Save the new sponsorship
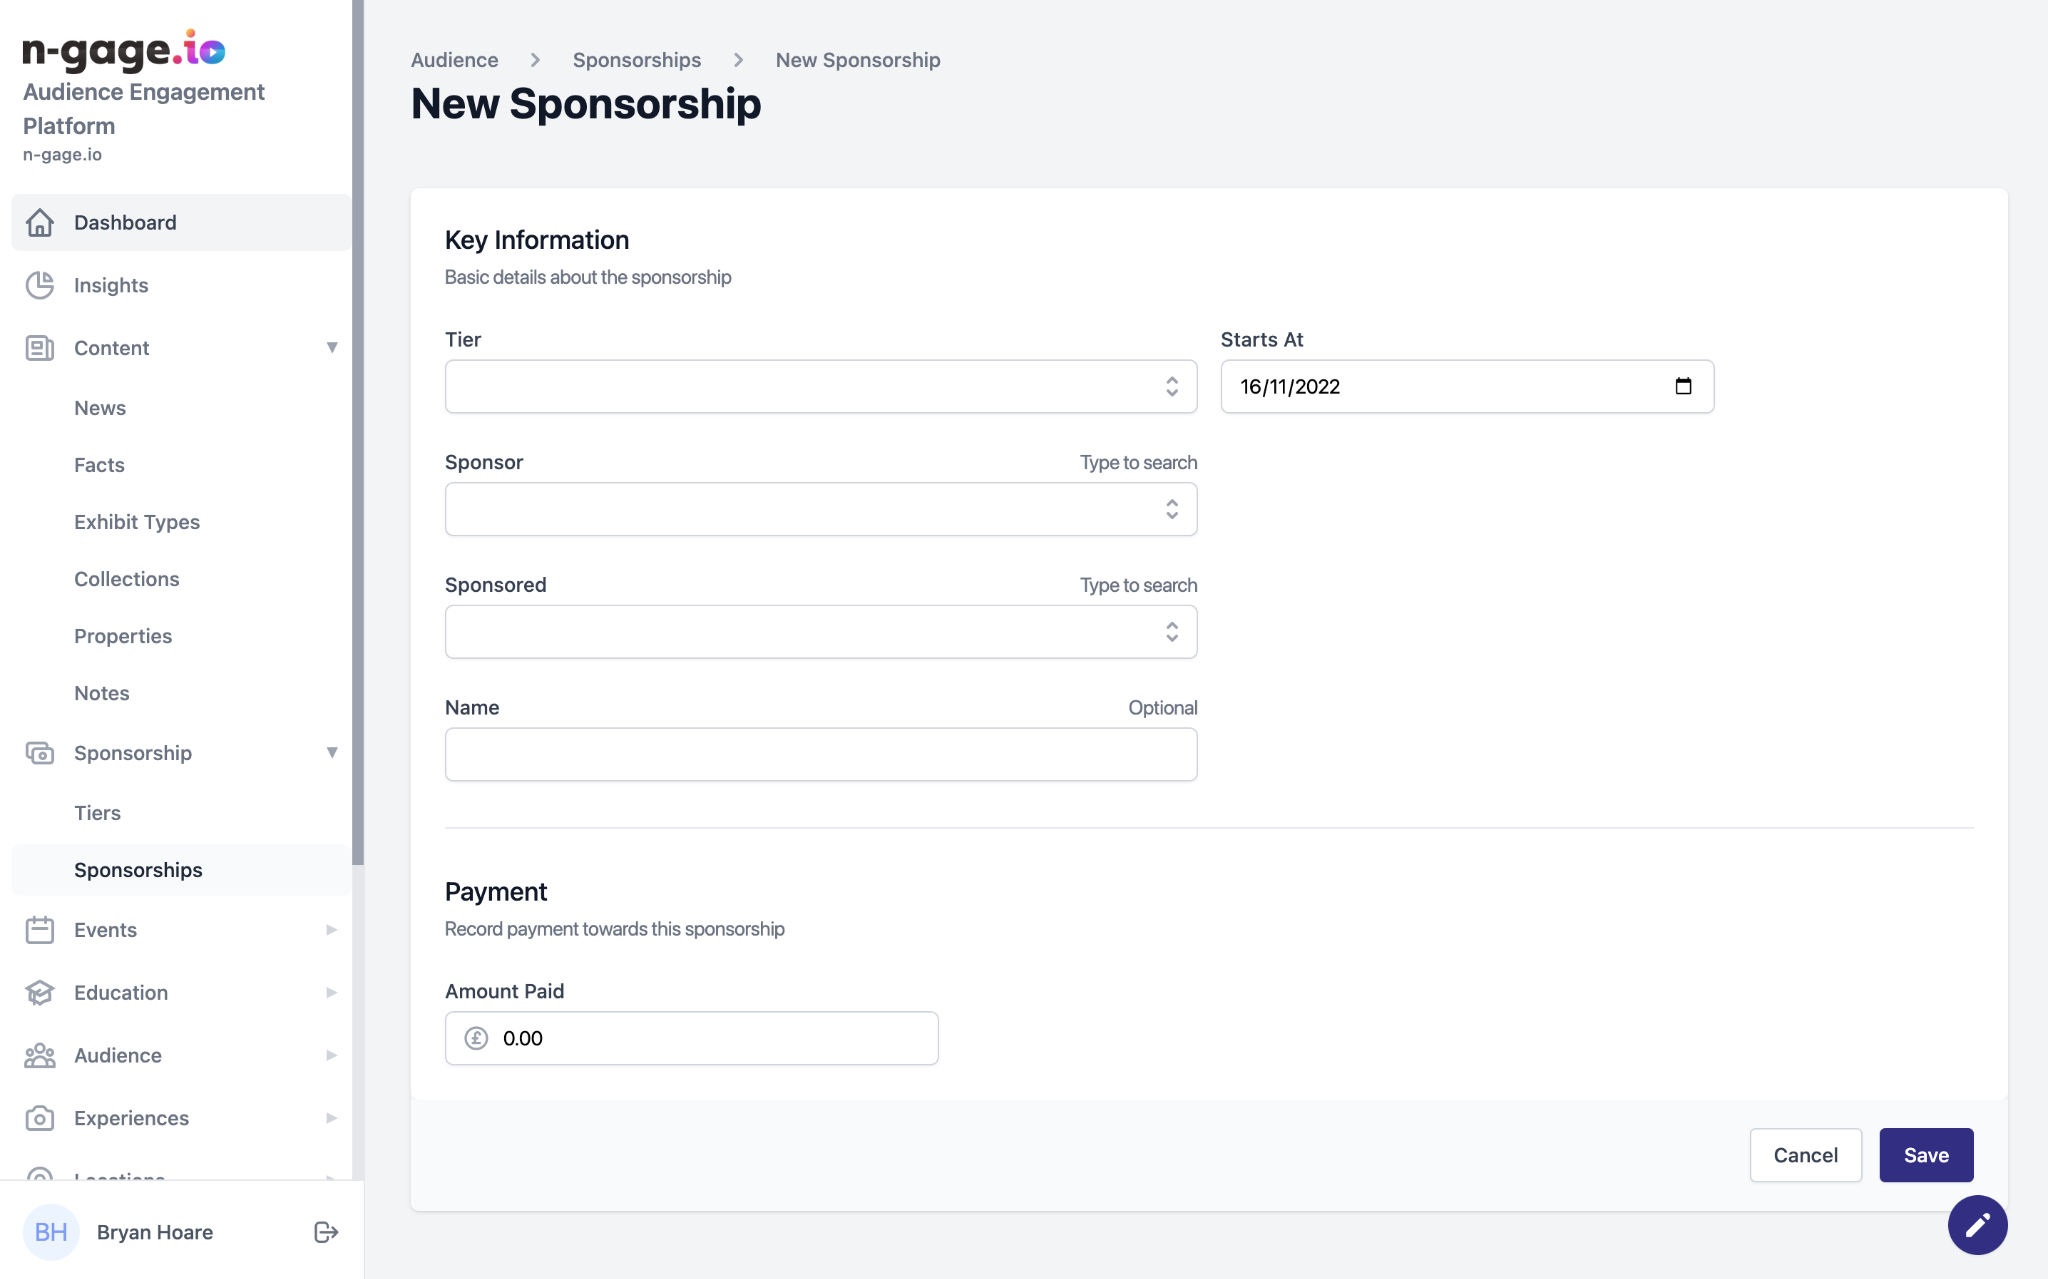This screenshot has width=2048, height=1279. [1926, 1155]
